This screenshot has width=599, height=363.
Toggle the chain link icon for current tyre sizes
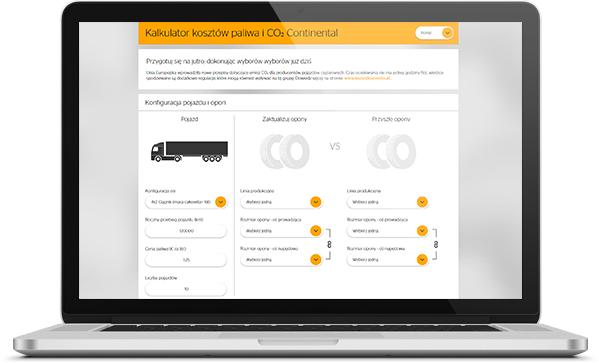coord(329,245)
